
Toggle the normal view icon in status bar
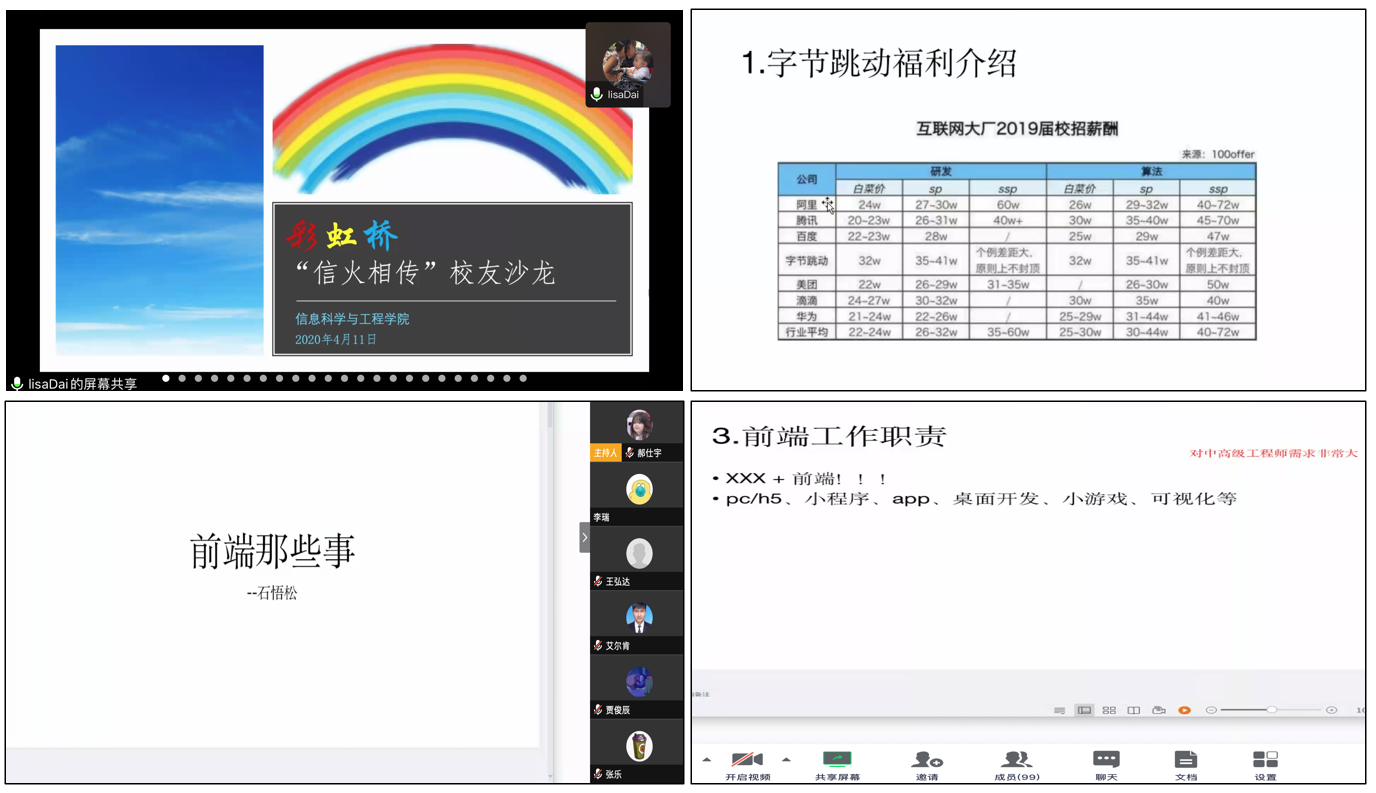coord(1084,710)
